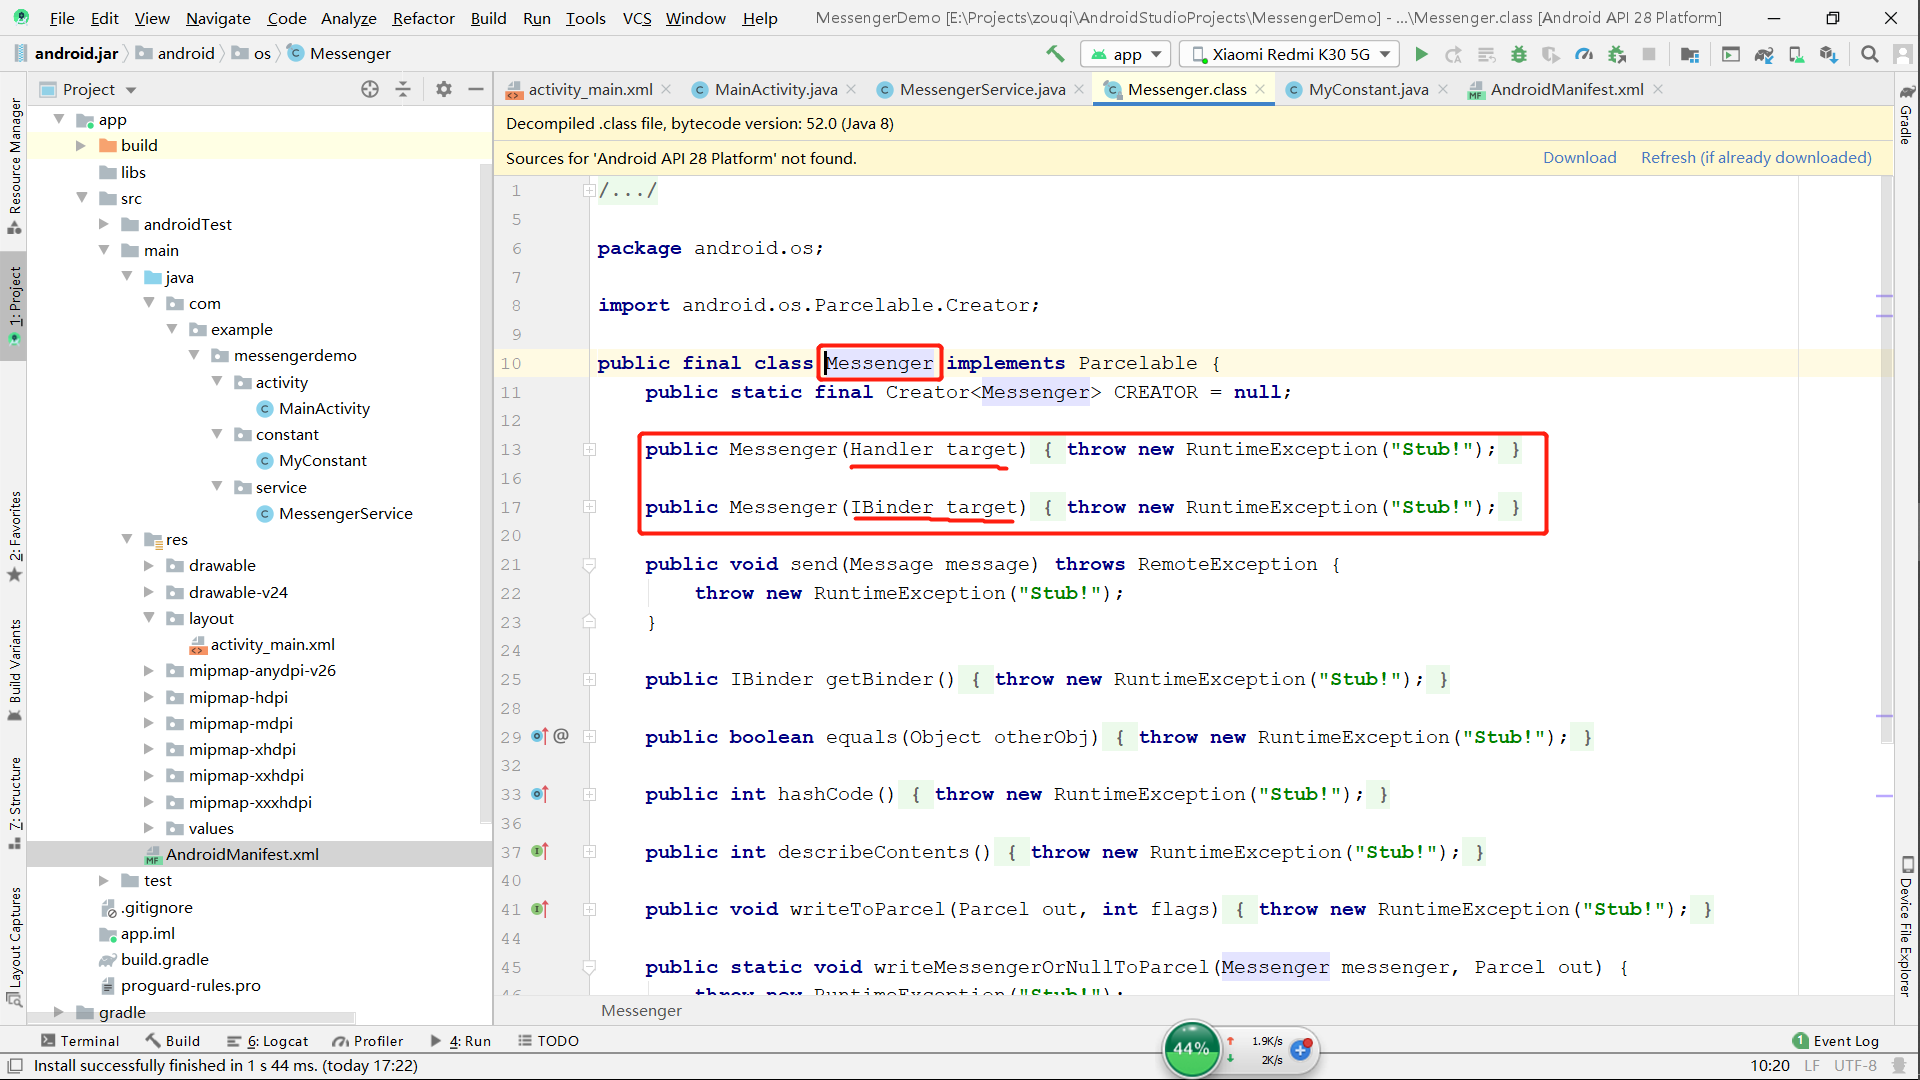Click the implements gutter icon on line 37
The width and height of the screenshot is (1920, 1080).
click(x=539, y=851)
